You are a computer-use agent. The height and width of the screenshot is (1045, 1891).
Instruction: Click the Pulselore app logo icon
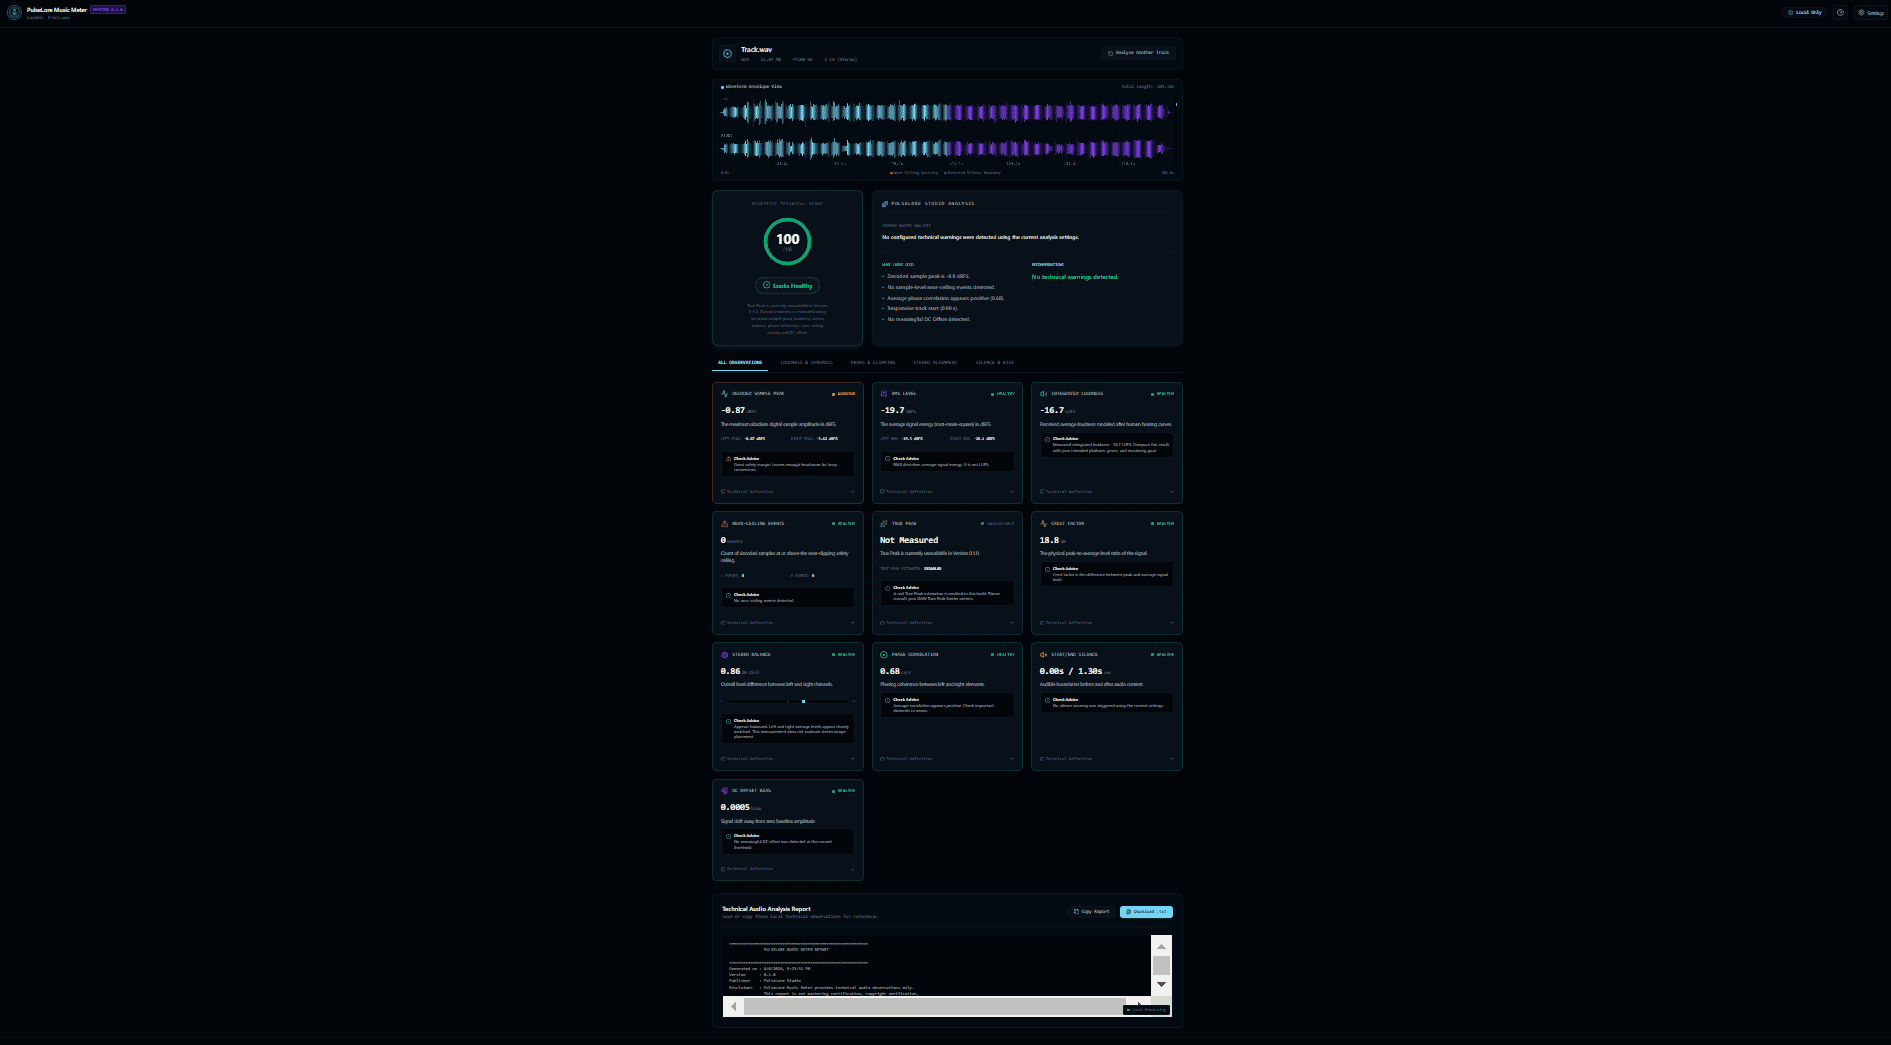tap(14, 12)
